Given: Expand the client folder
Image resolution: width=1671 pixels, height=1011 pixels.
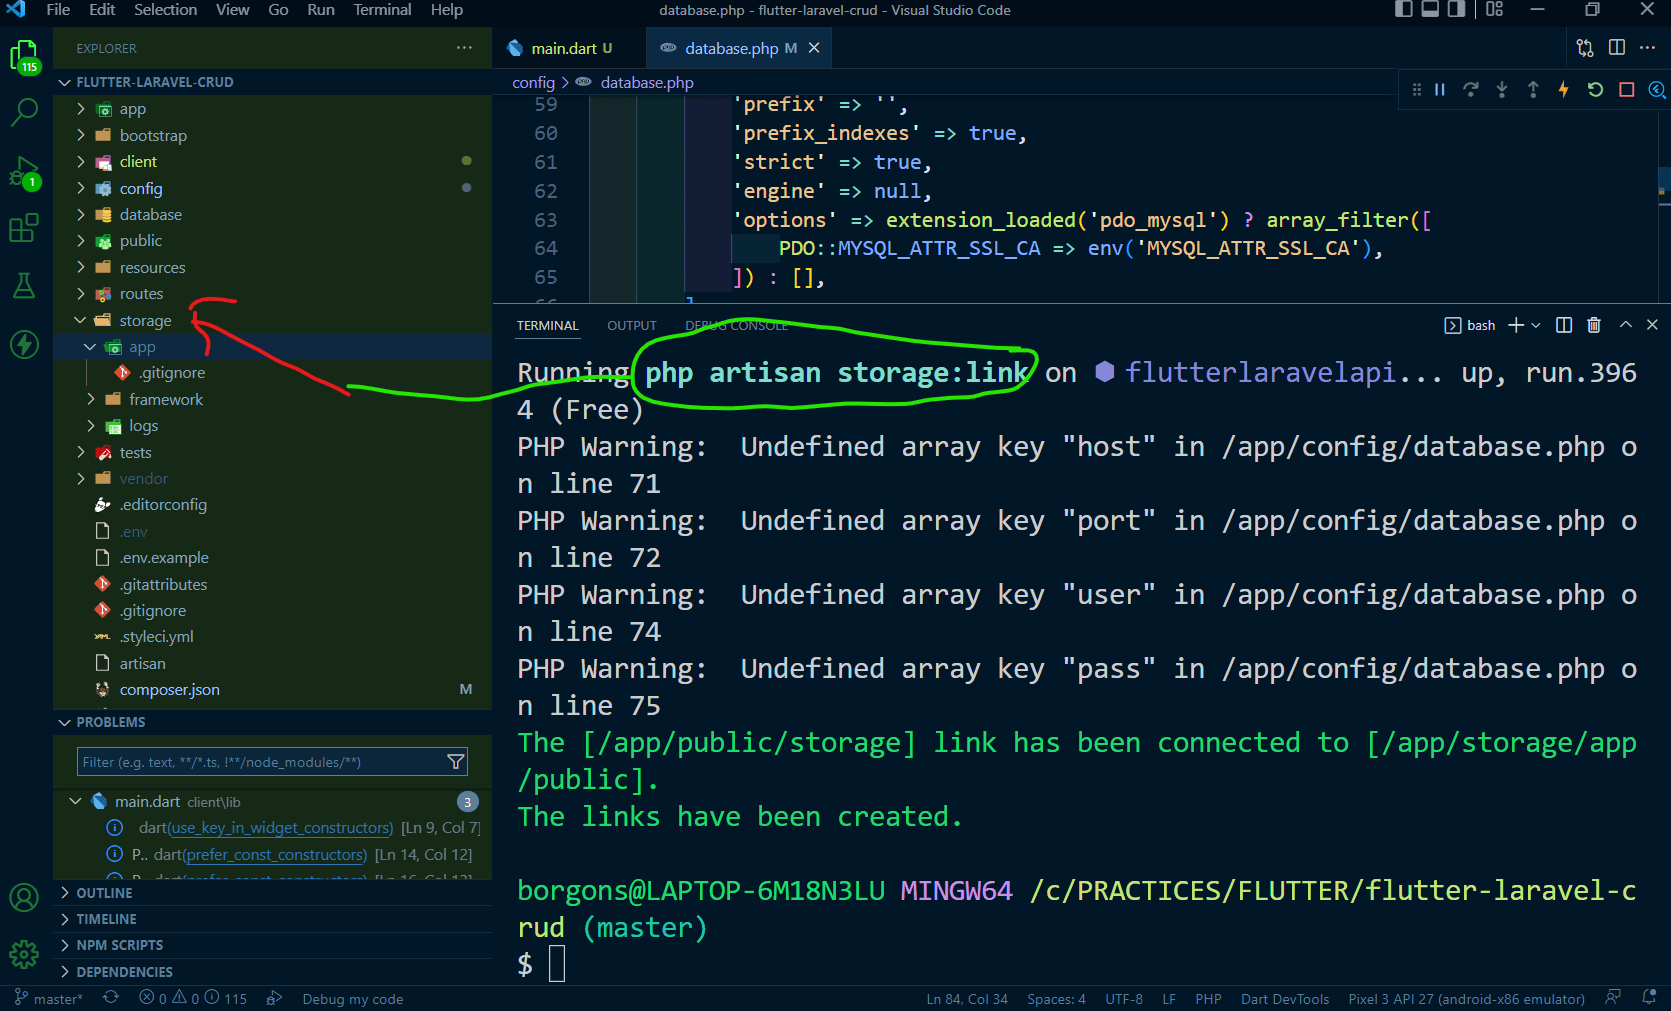Looking at the screenshot, I should (x=272, y=161).
